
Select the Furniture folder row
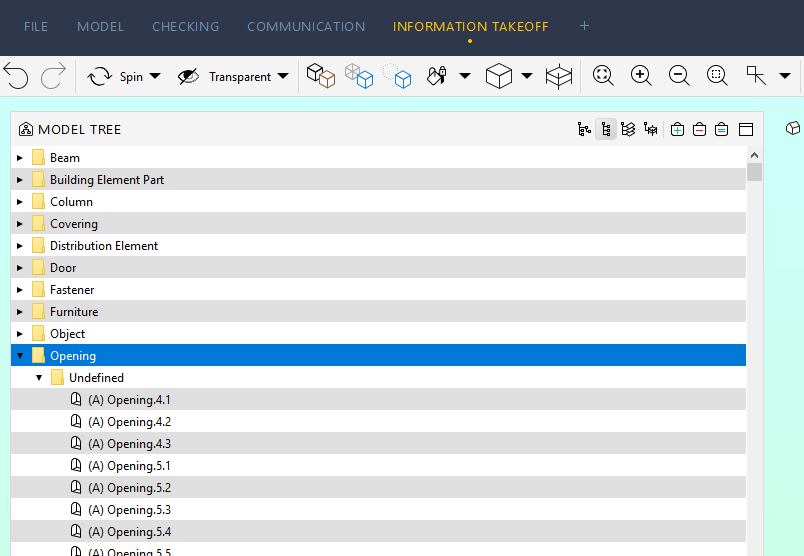pyautogui.click(x=378, y=312)
